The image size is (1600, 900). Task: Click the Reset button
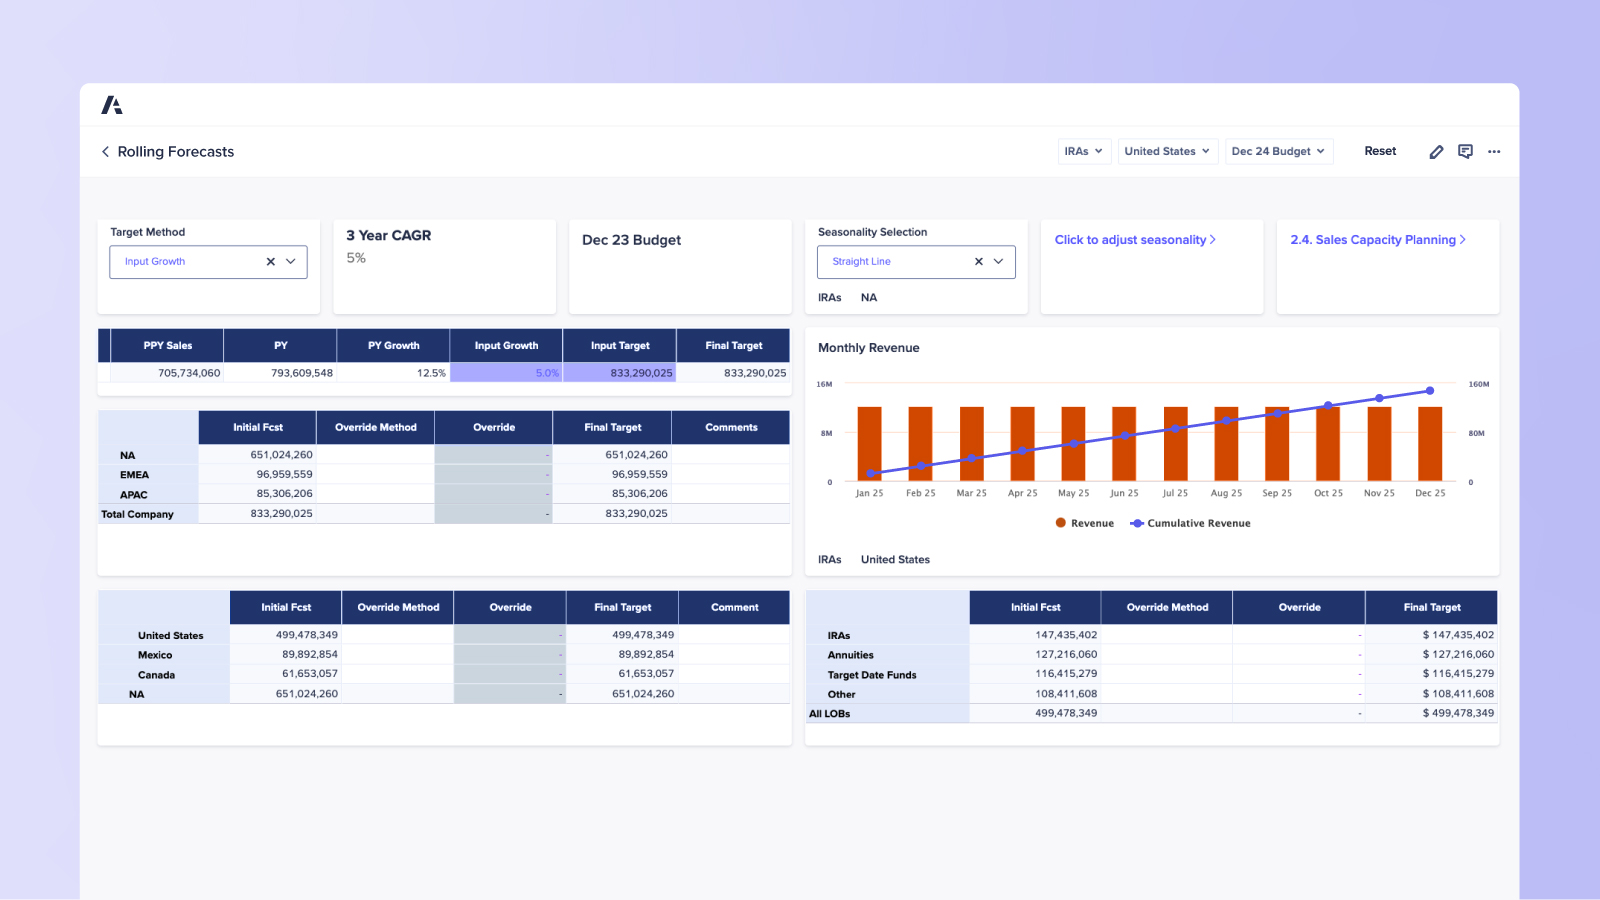[x=1380, y=151]
